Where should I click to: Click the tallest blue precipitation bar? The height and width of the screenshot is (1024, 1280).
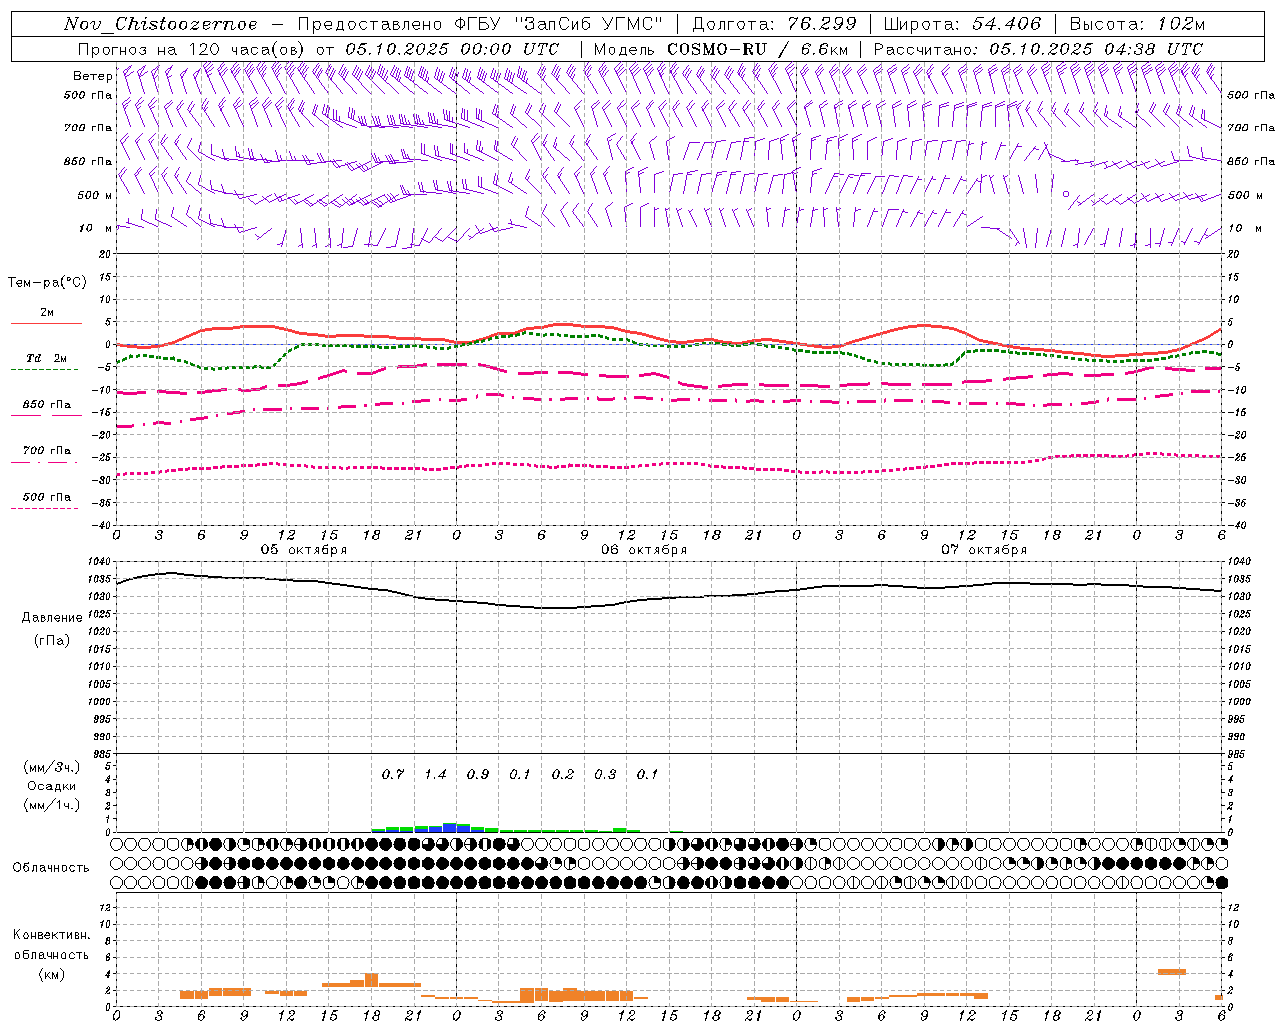[450, 828]
